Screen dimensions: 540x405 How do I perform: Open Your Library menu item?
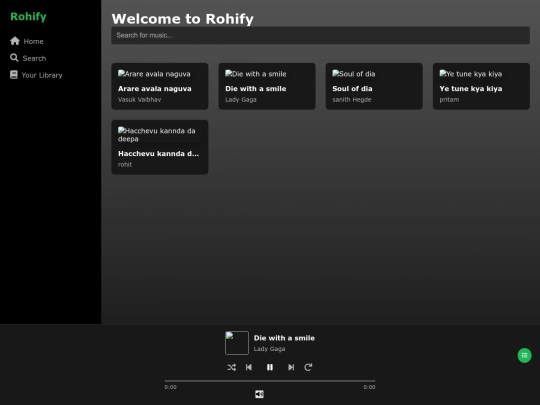[36, 75]
